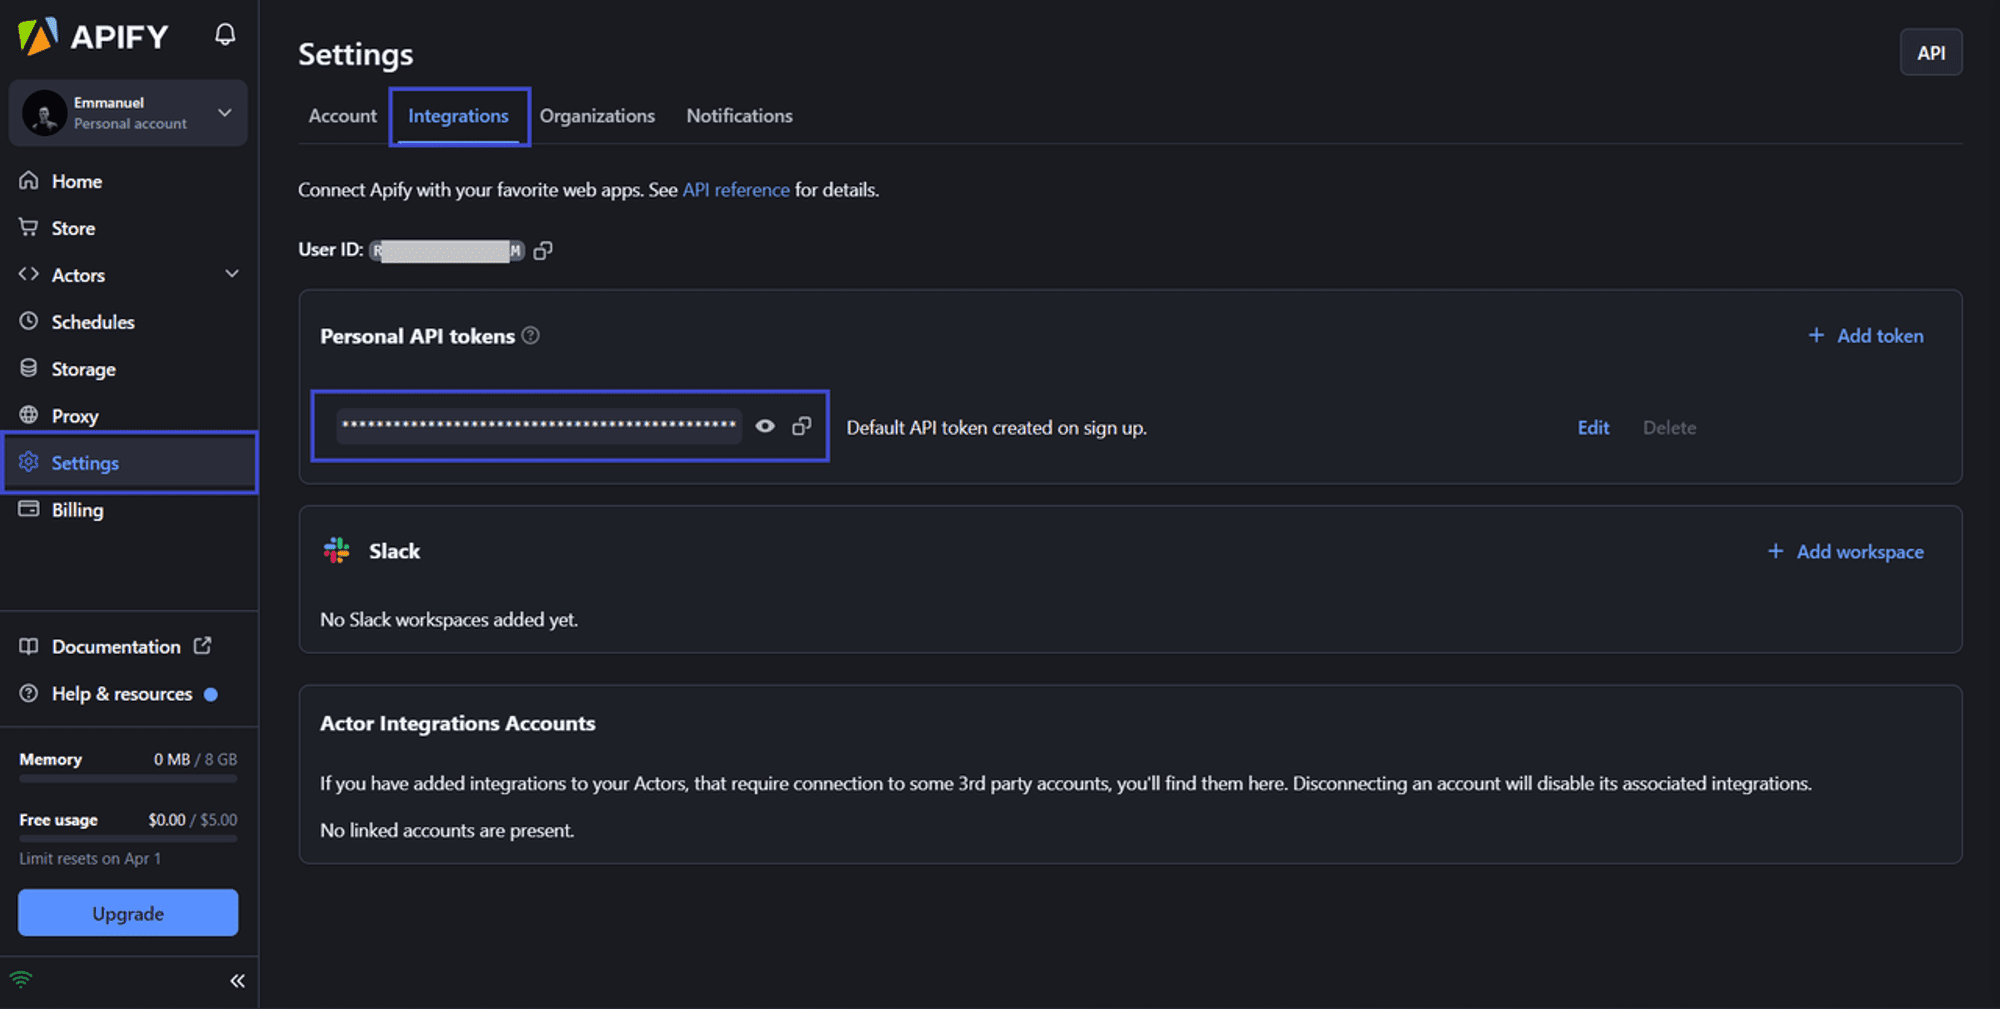Select the Account tab
Screen dimensions: 2000x1009
[x=343, y=116]
